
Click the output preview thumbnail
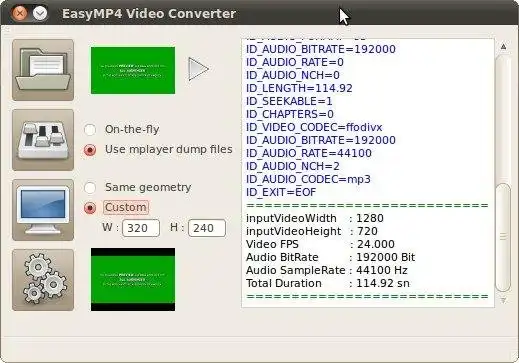tap(133, 279)
